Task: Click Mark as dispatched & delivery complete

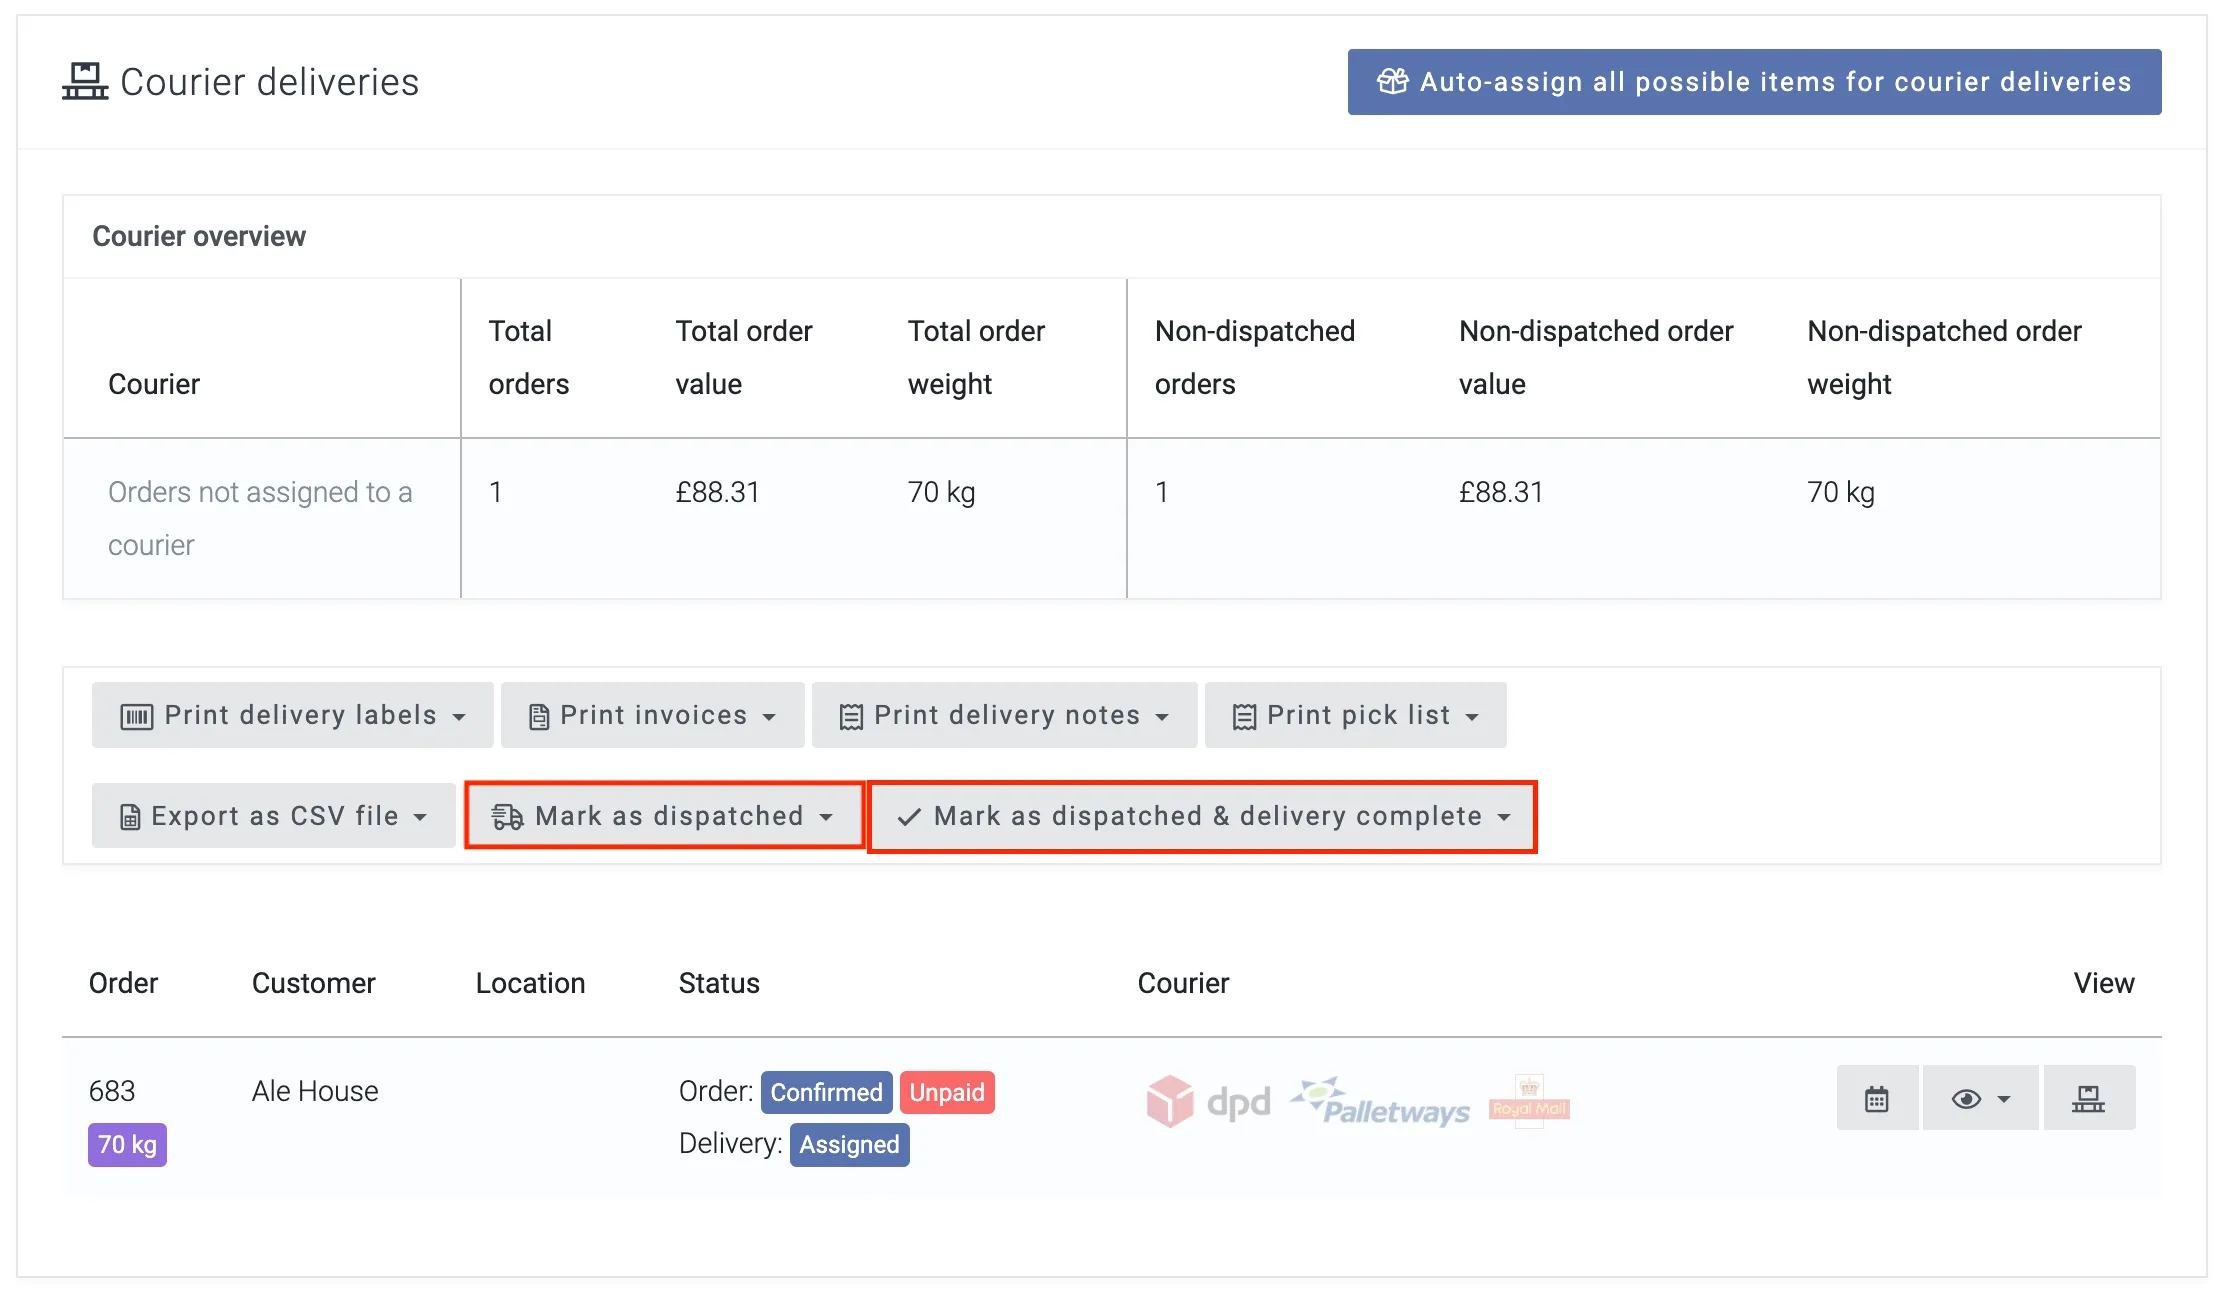Action: click(x=1202, y=816)
